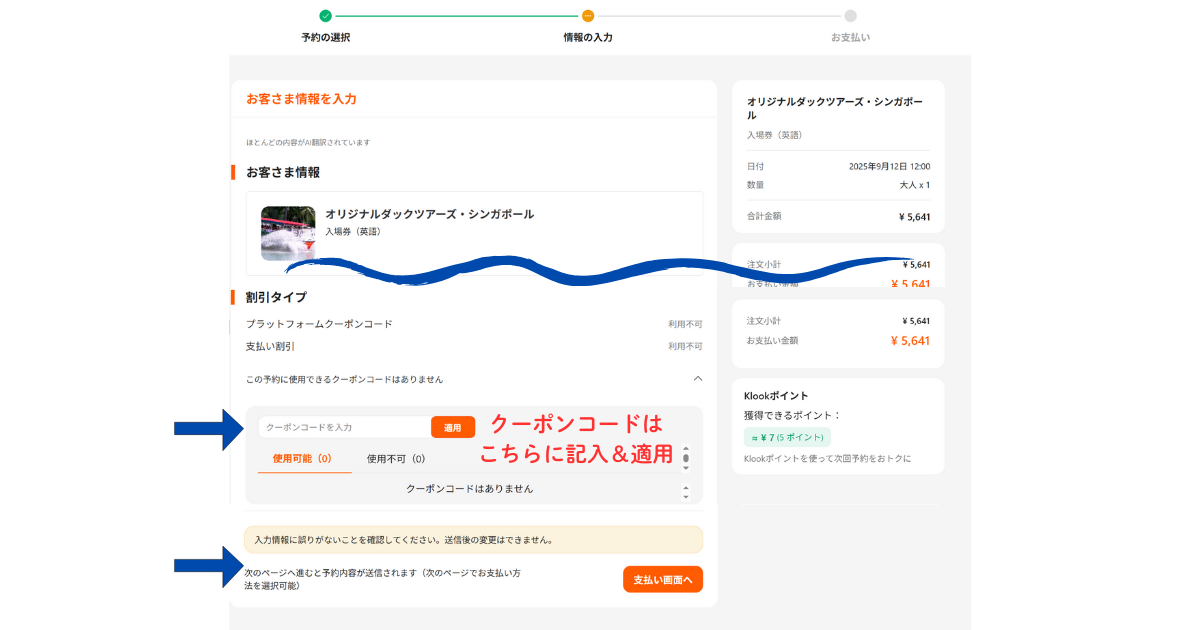
Task: Click the プラットフォームクーポンコード row label
Action: coord(319,324)
